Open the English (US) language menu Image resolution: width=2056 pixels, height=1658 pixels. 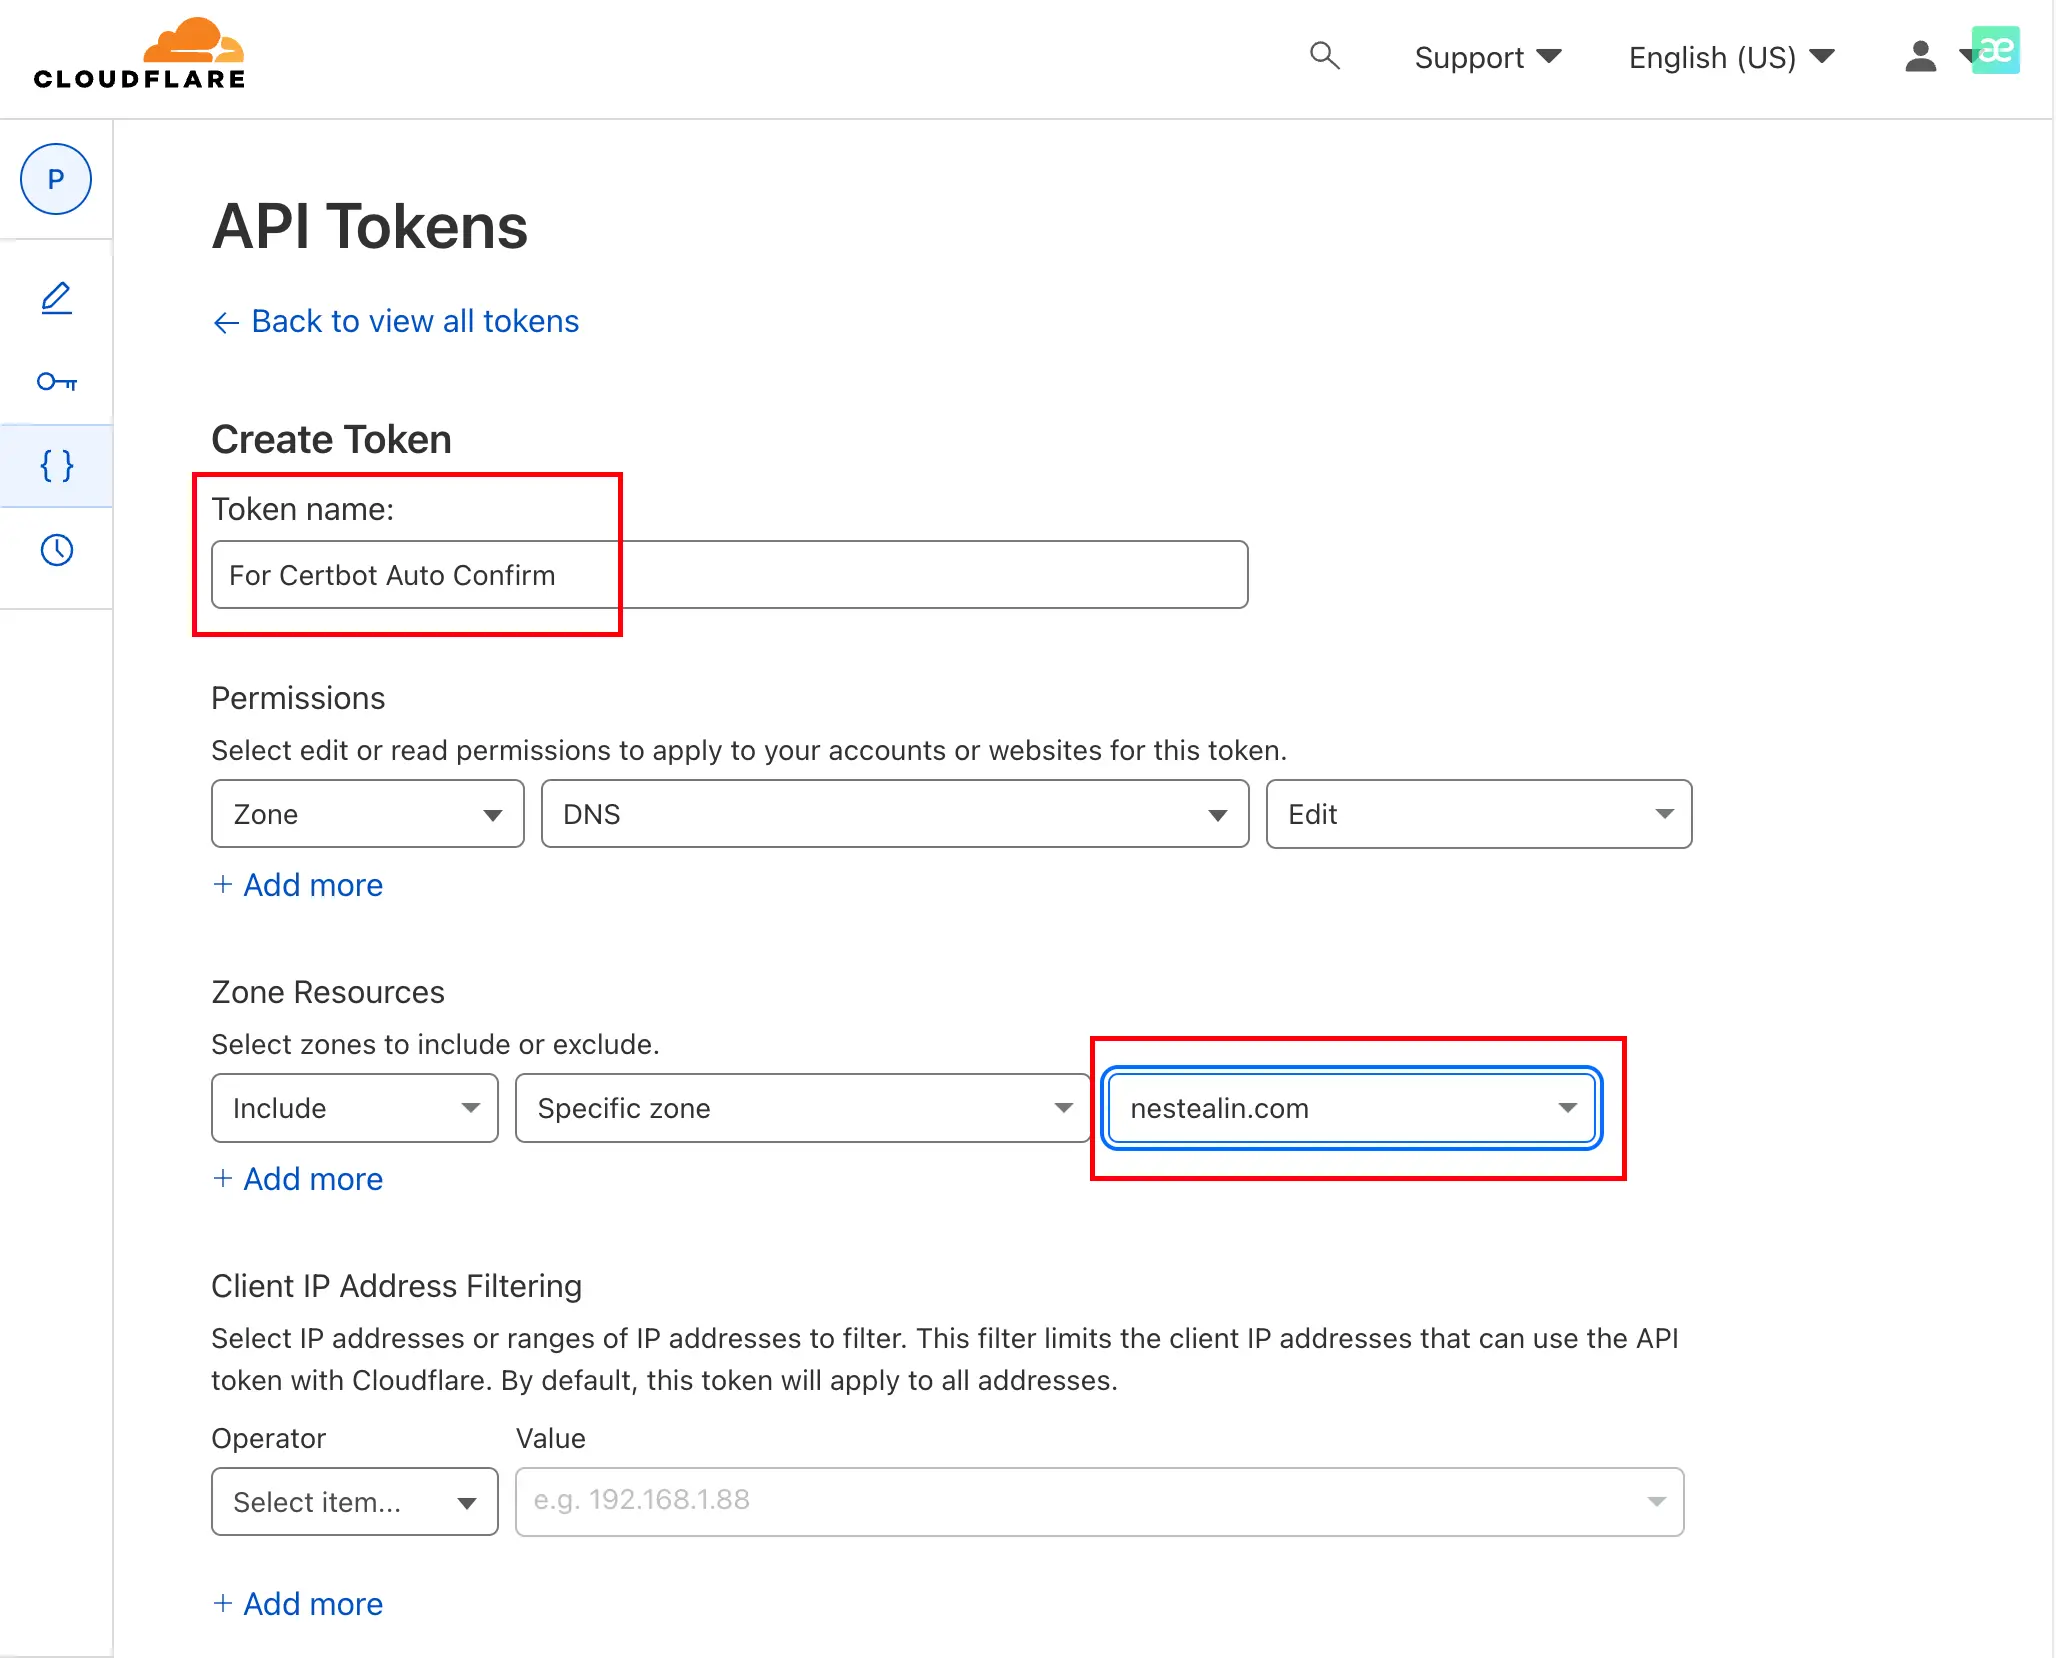tap(1732, 57)
